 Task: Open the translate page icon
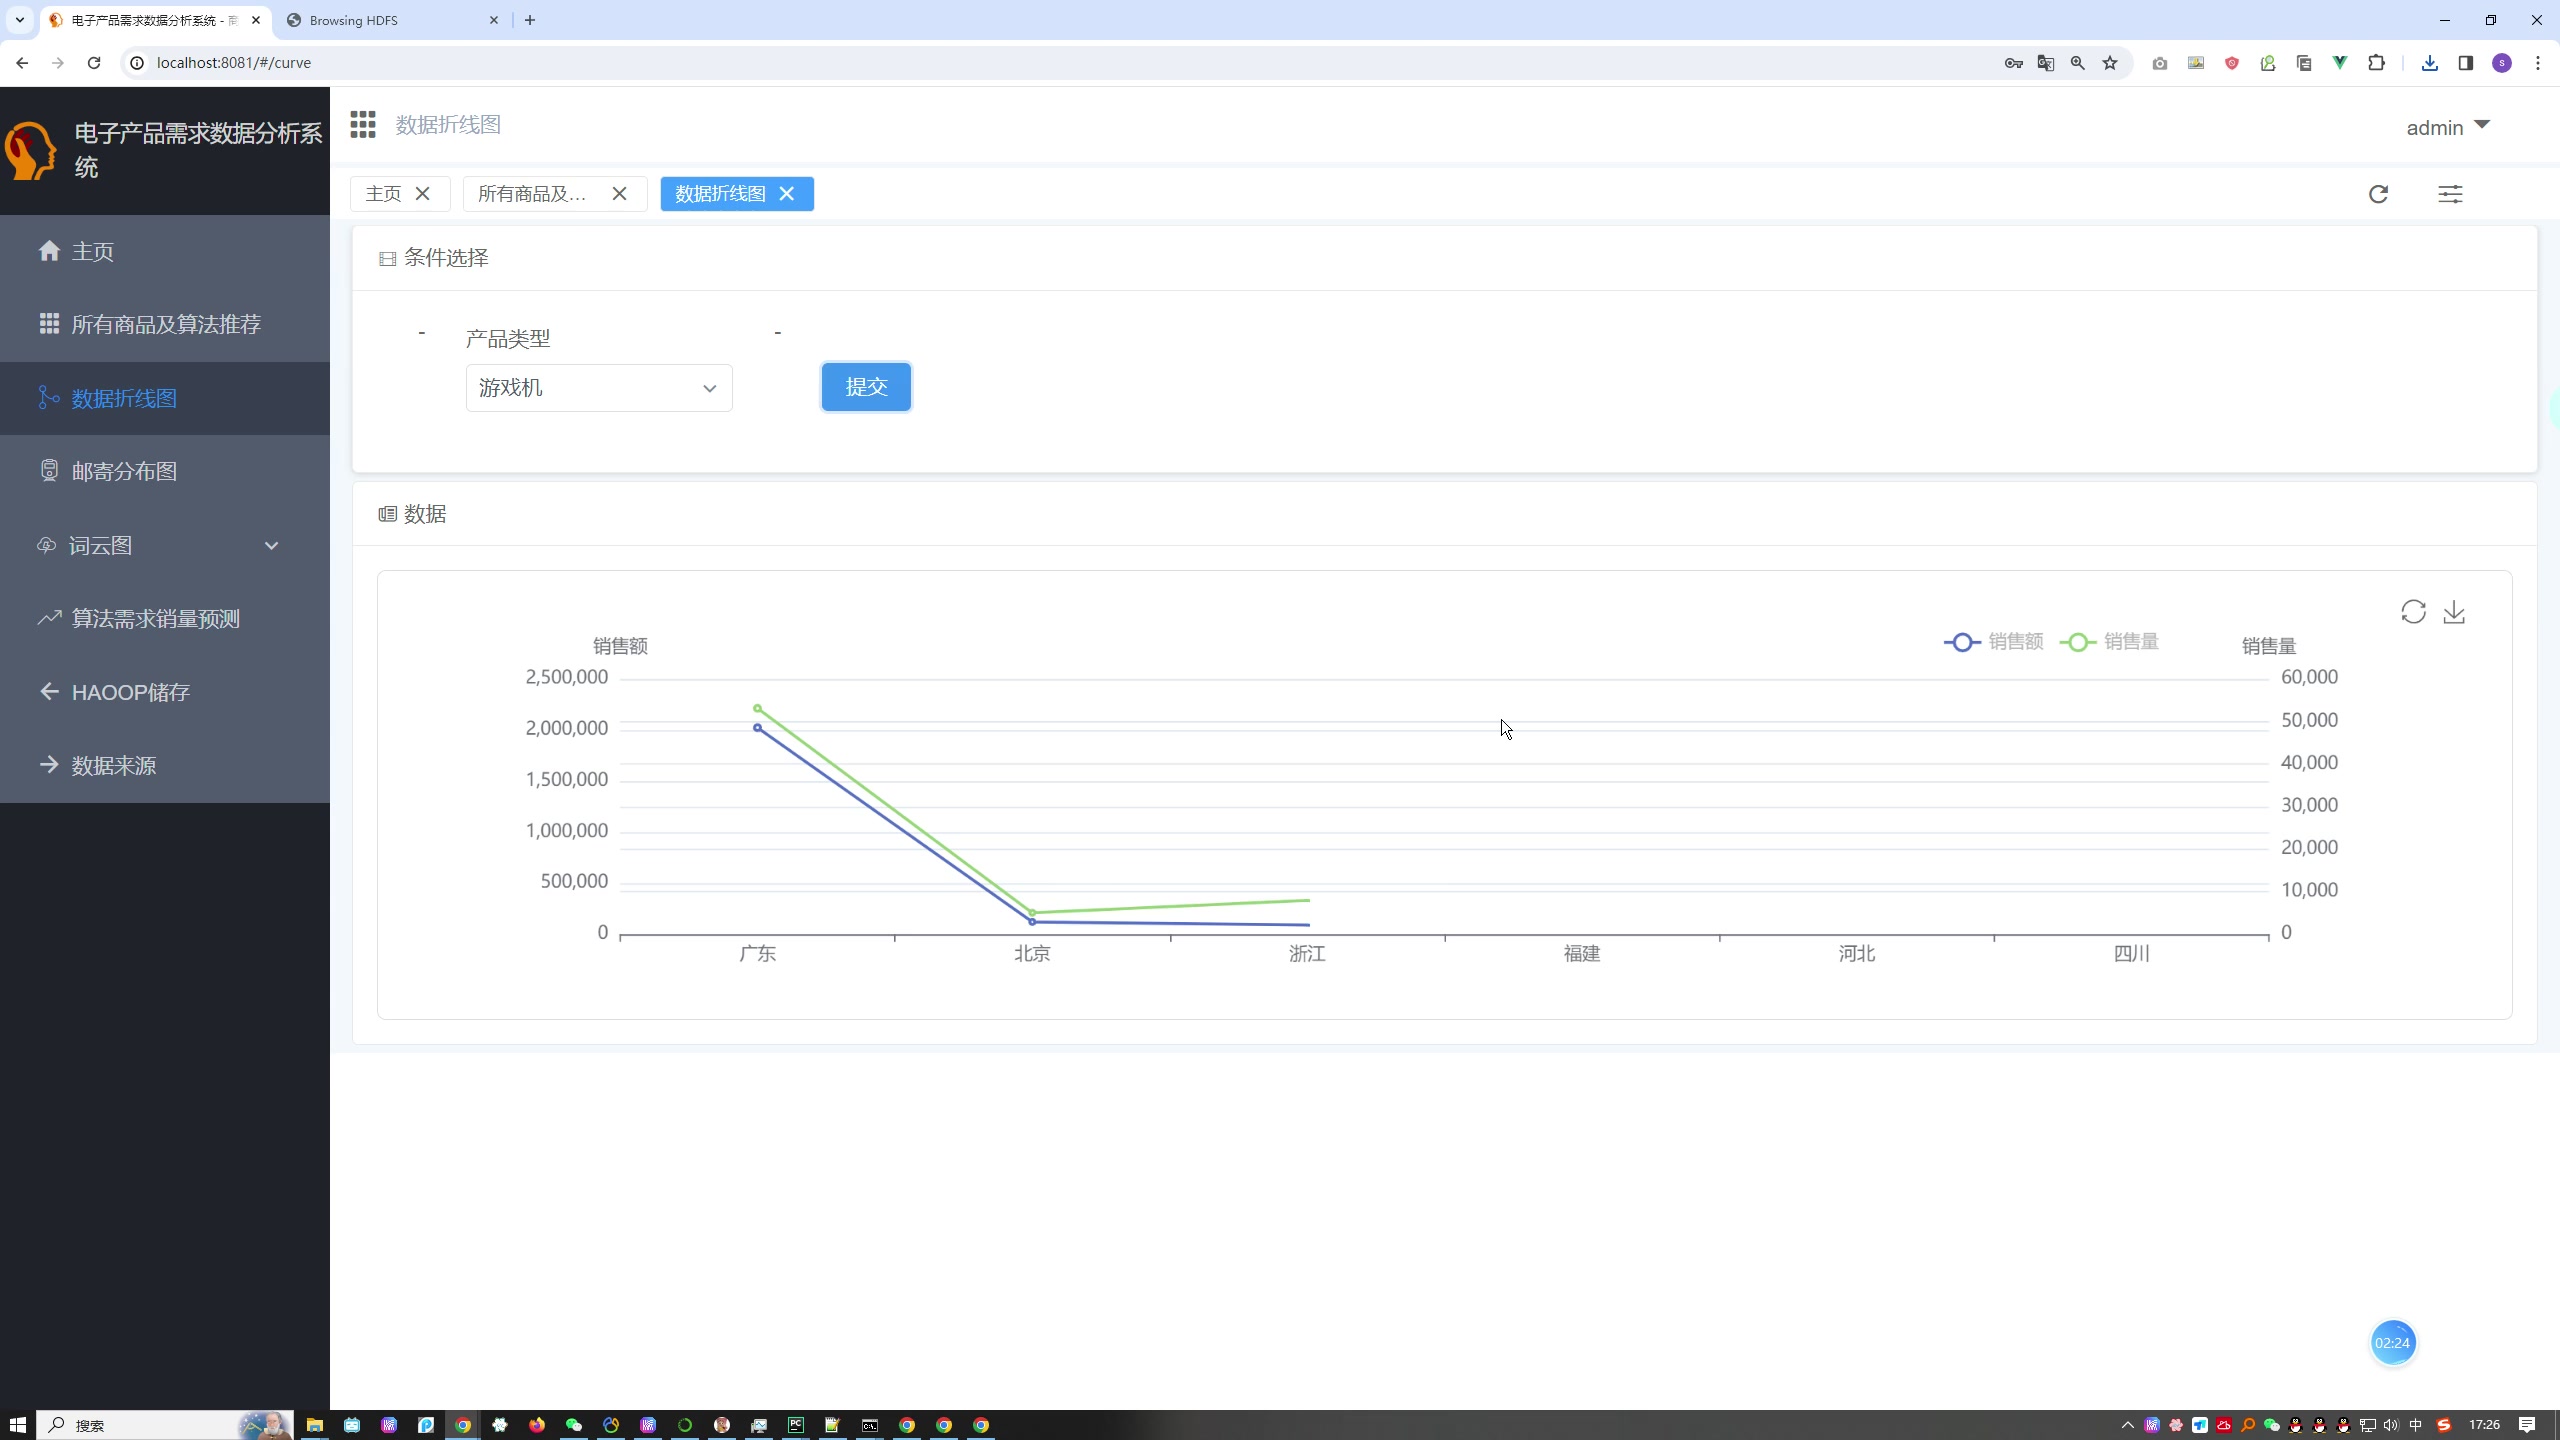(2046, 63)
